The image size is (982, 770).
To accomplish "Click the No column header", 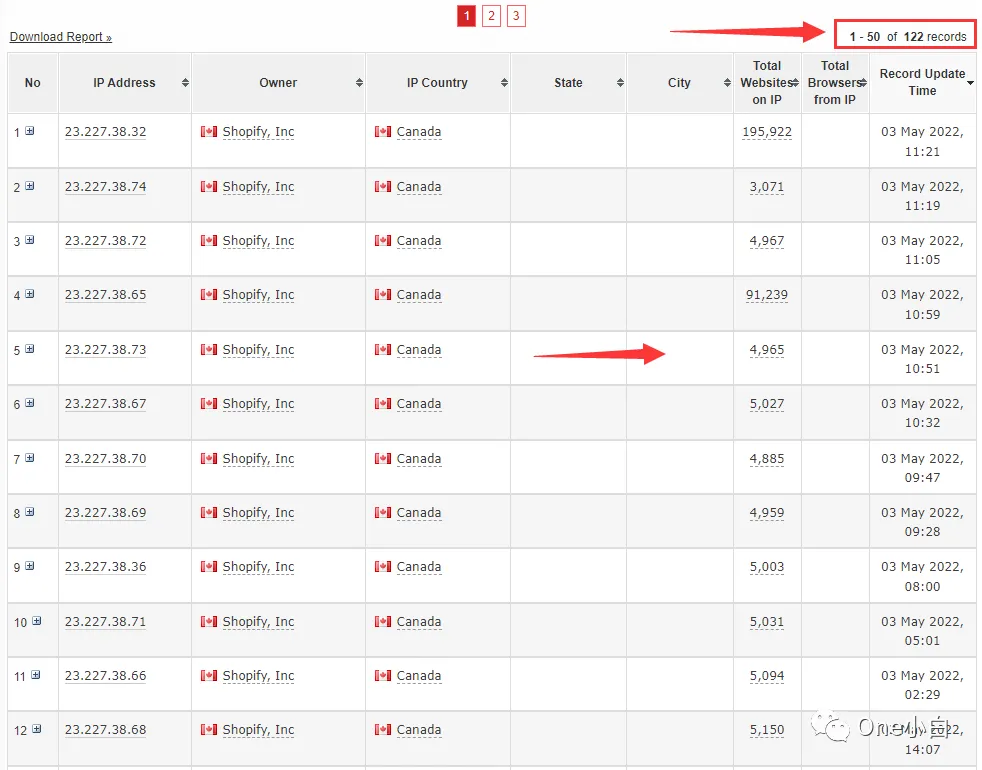I will [x=33, y=83].
